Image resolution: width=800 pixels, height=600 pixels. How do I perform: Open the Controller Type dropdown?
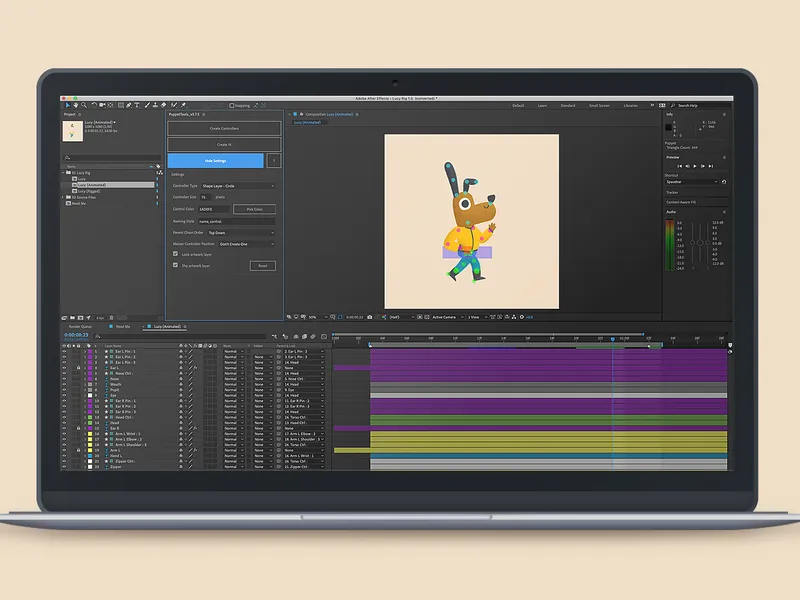tap(238, 186)
